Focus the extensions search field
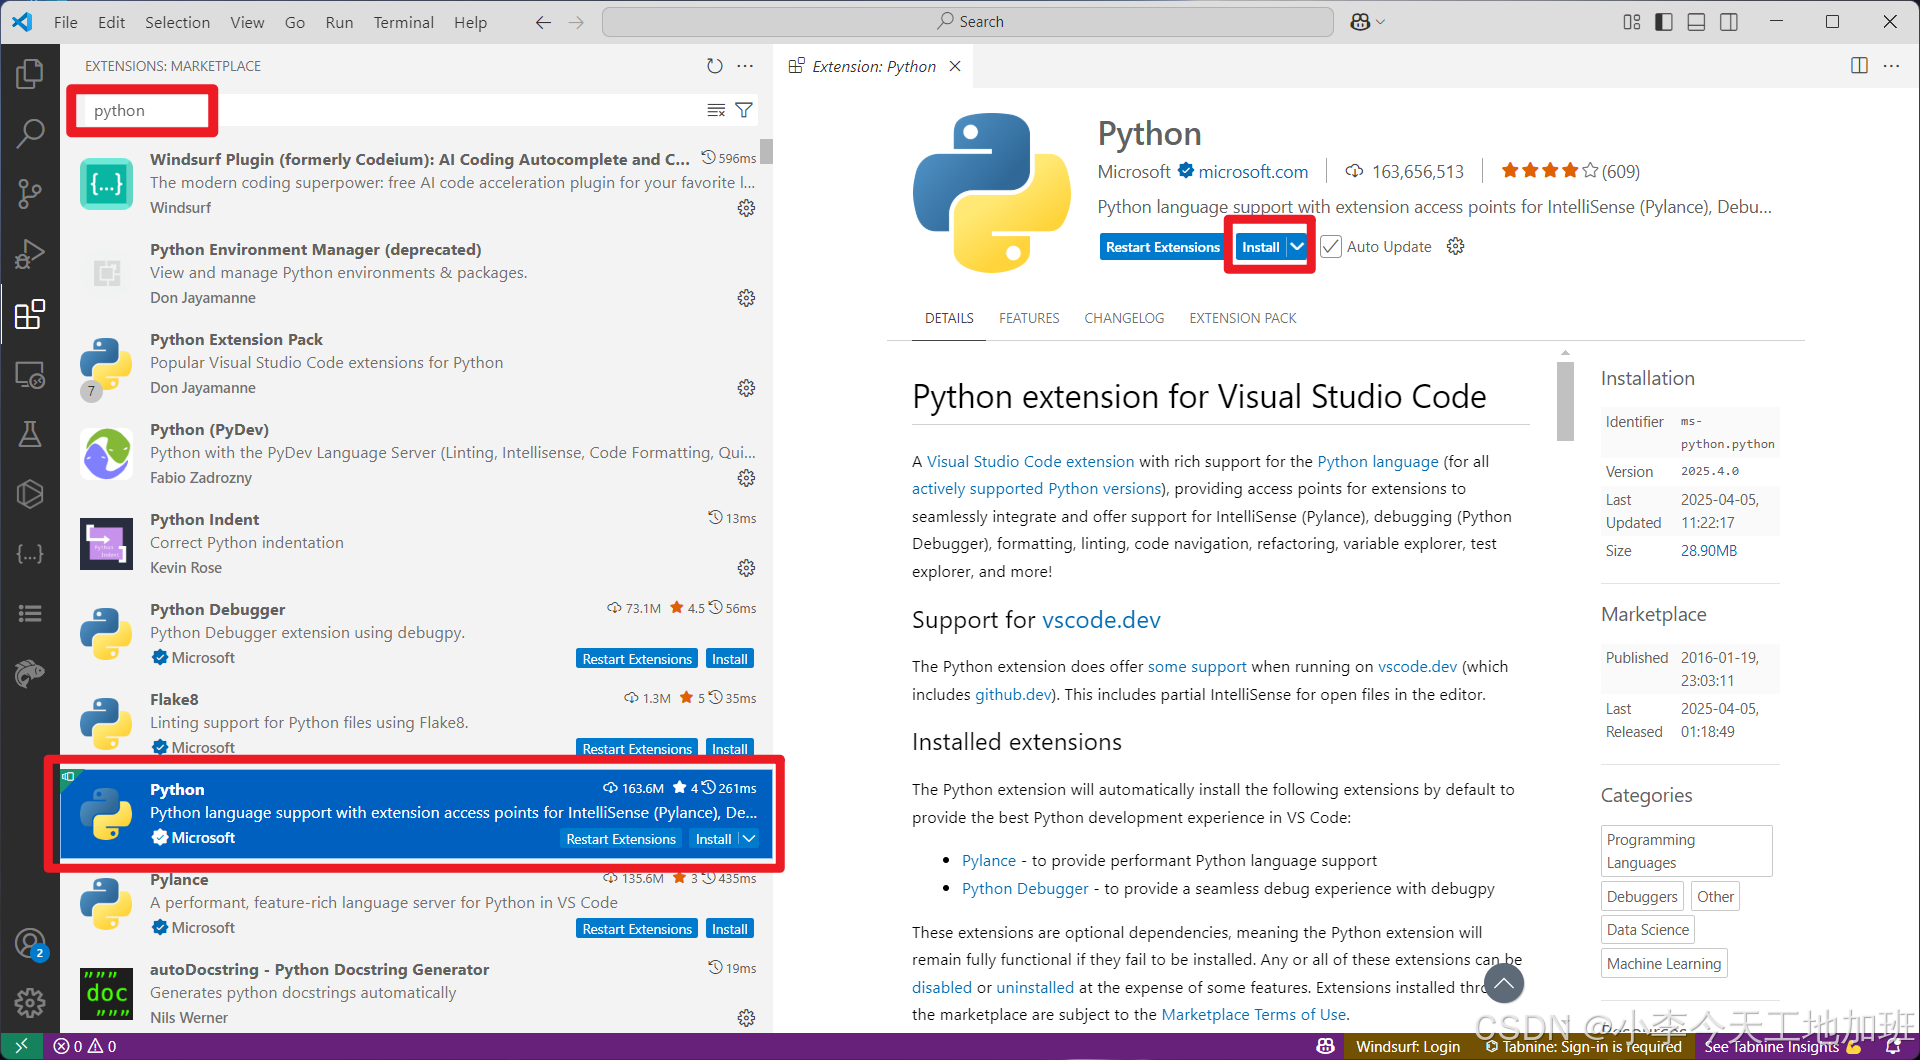Screen dimensions: 1920x1060 coord(390,110)
